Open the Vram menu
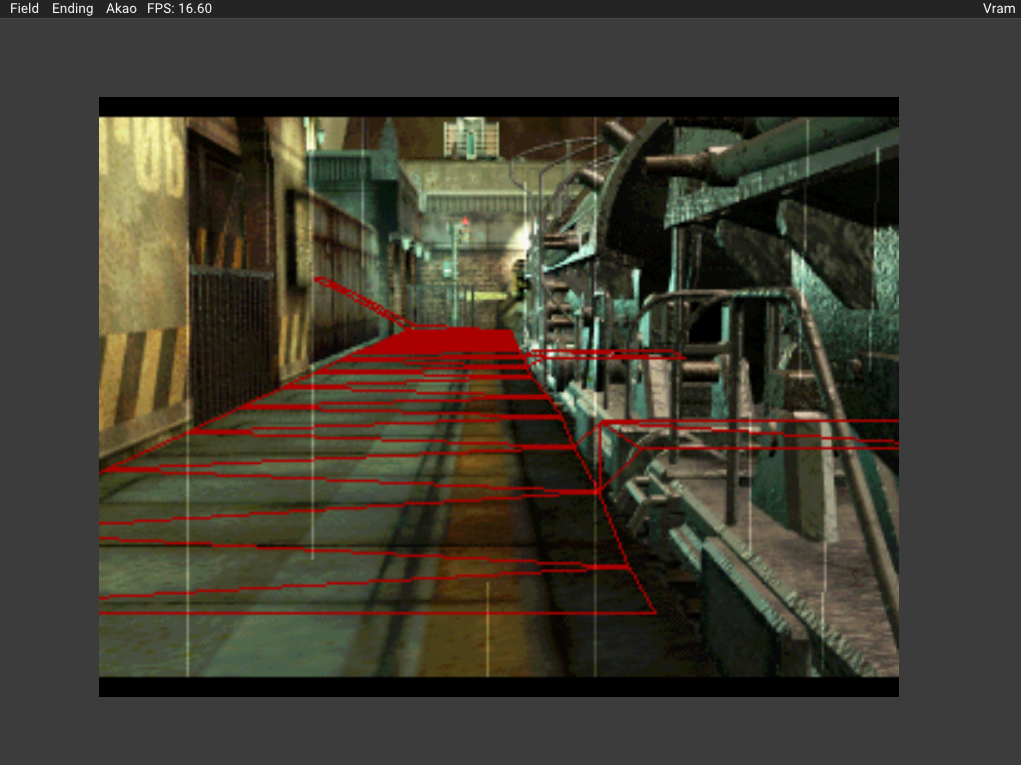 (998, 8)
